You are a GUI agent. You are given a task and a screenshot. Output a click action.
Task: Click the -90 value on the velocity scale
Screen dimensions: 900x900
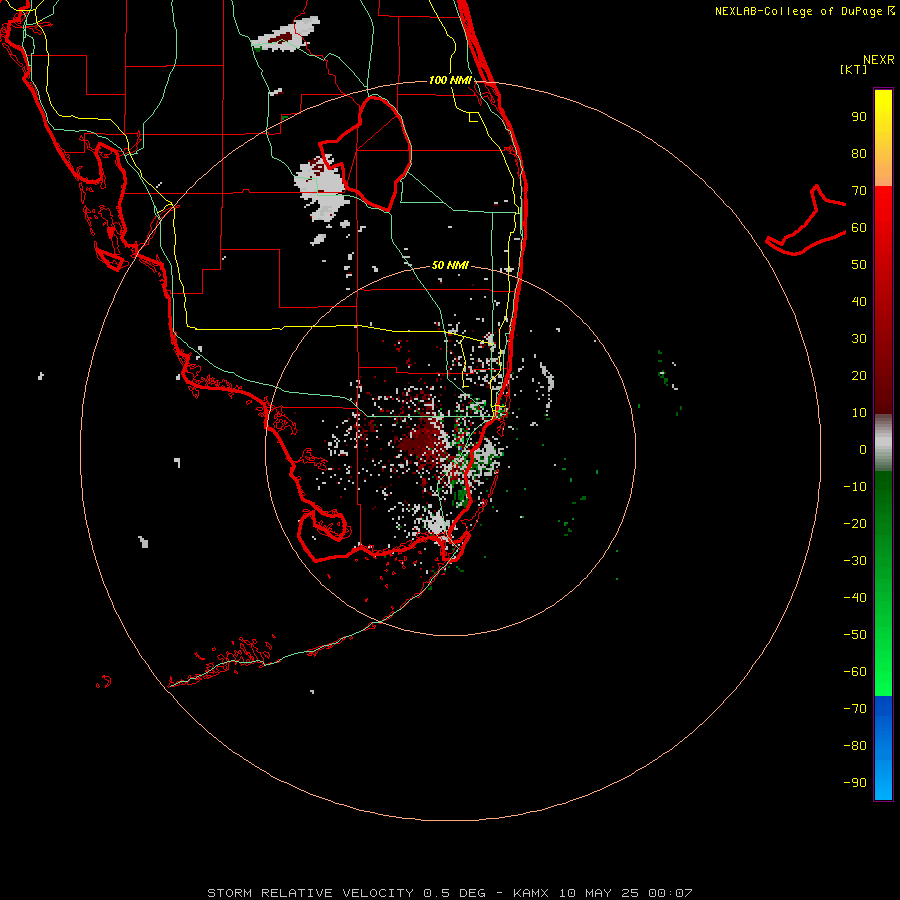(855, 783)
